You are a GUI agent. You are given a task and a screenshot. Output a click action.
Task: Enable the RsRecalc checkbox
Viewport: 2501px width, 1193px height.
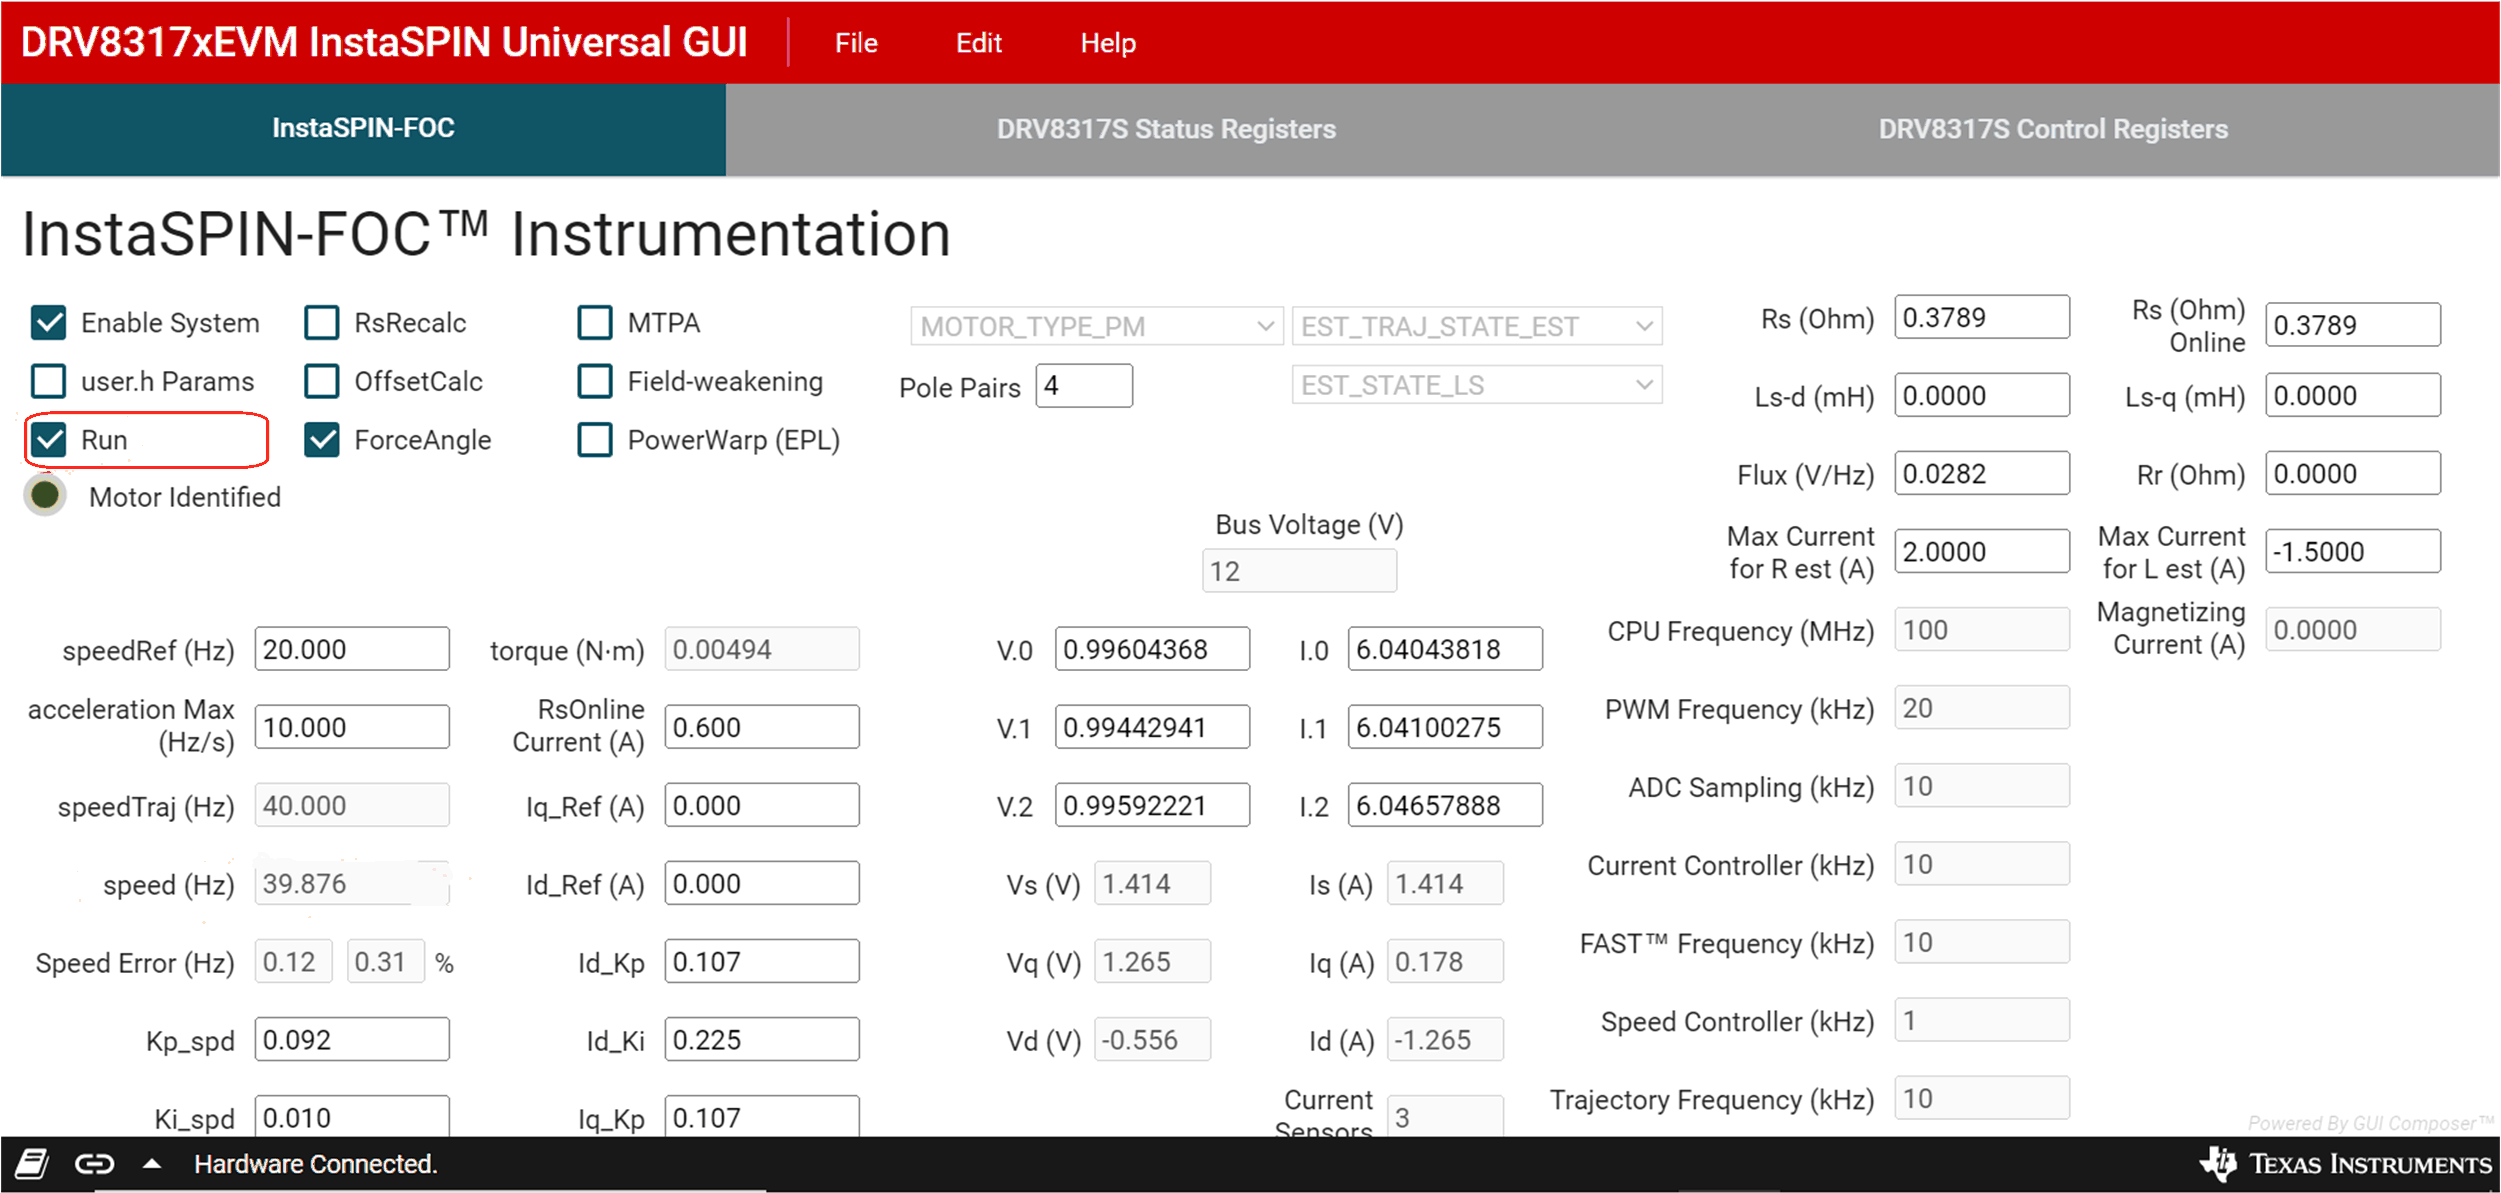point(321,322)
